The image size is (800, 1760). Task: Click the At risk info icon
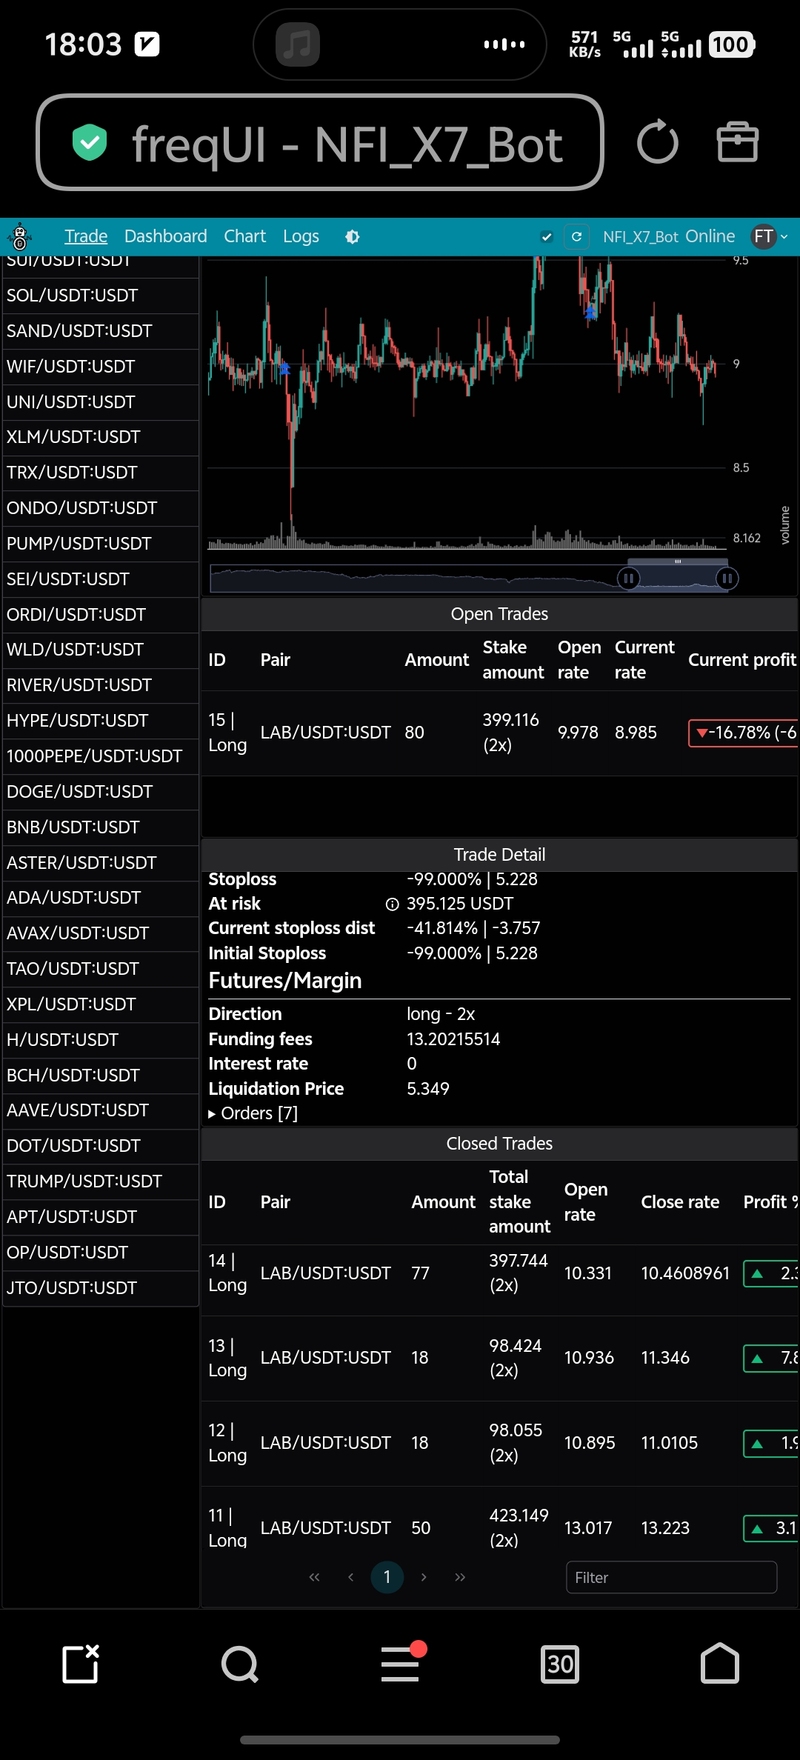pos(392,904)
